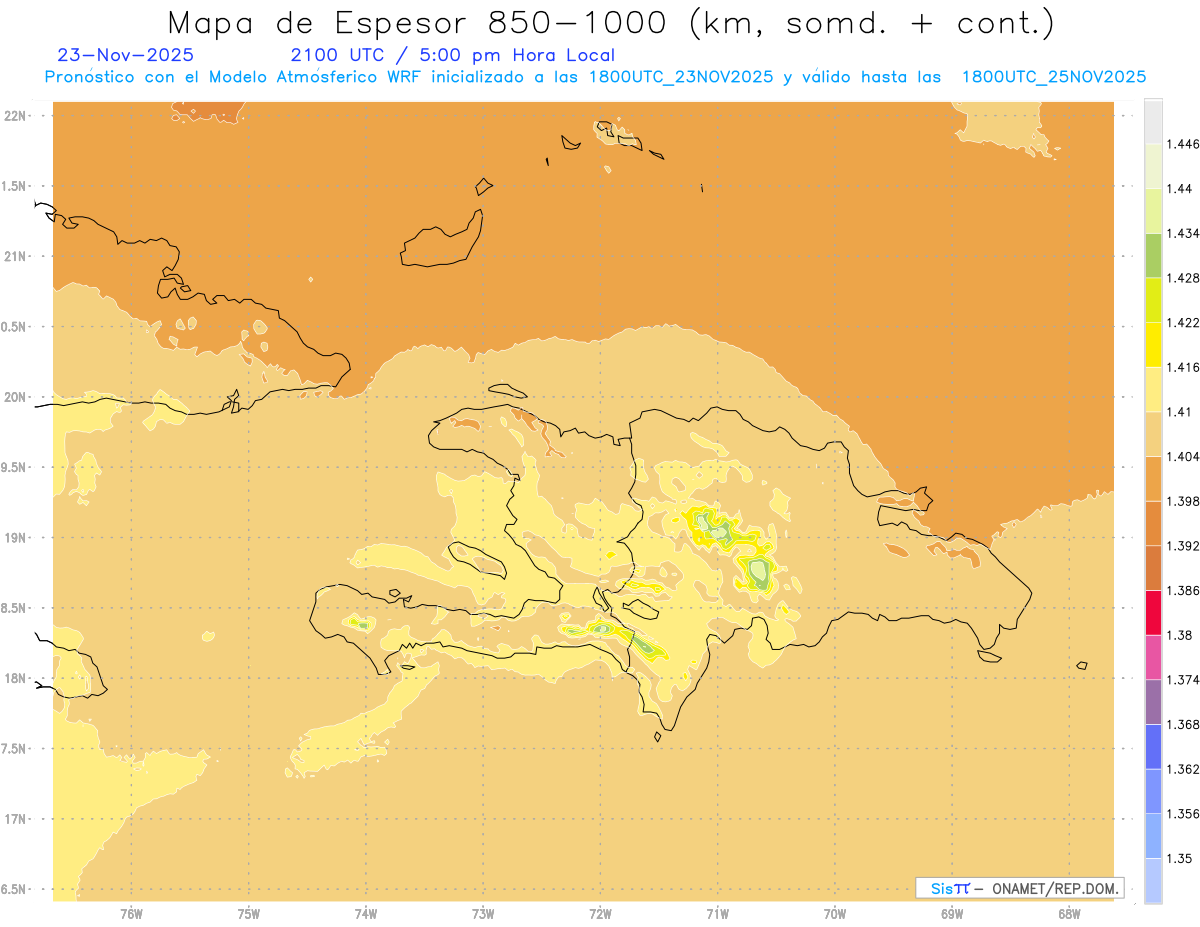Select the pale yellow swatch between 1.41 and 1.416

click(x=1153, y=389)
